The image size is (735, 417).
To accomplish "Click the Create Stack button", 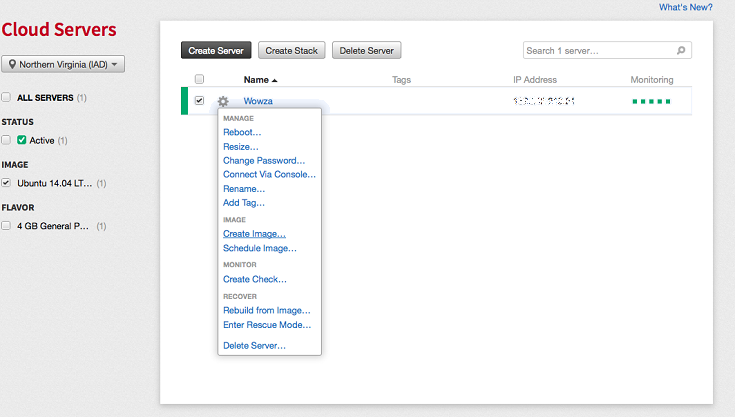I will click(x=292, y=50).
